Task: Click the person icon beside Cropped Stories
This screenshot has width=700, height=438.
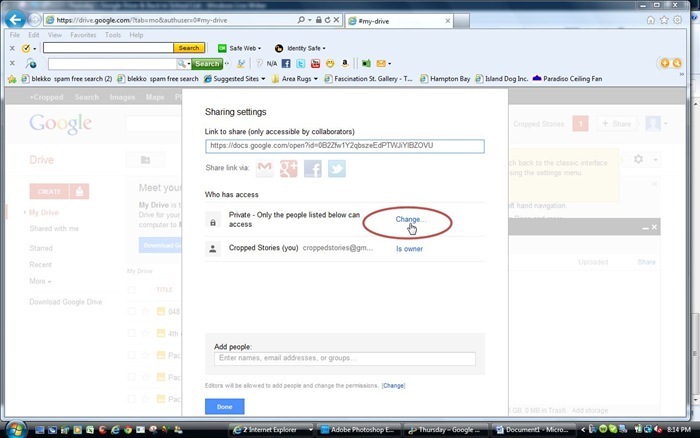Action: [213, 249]
